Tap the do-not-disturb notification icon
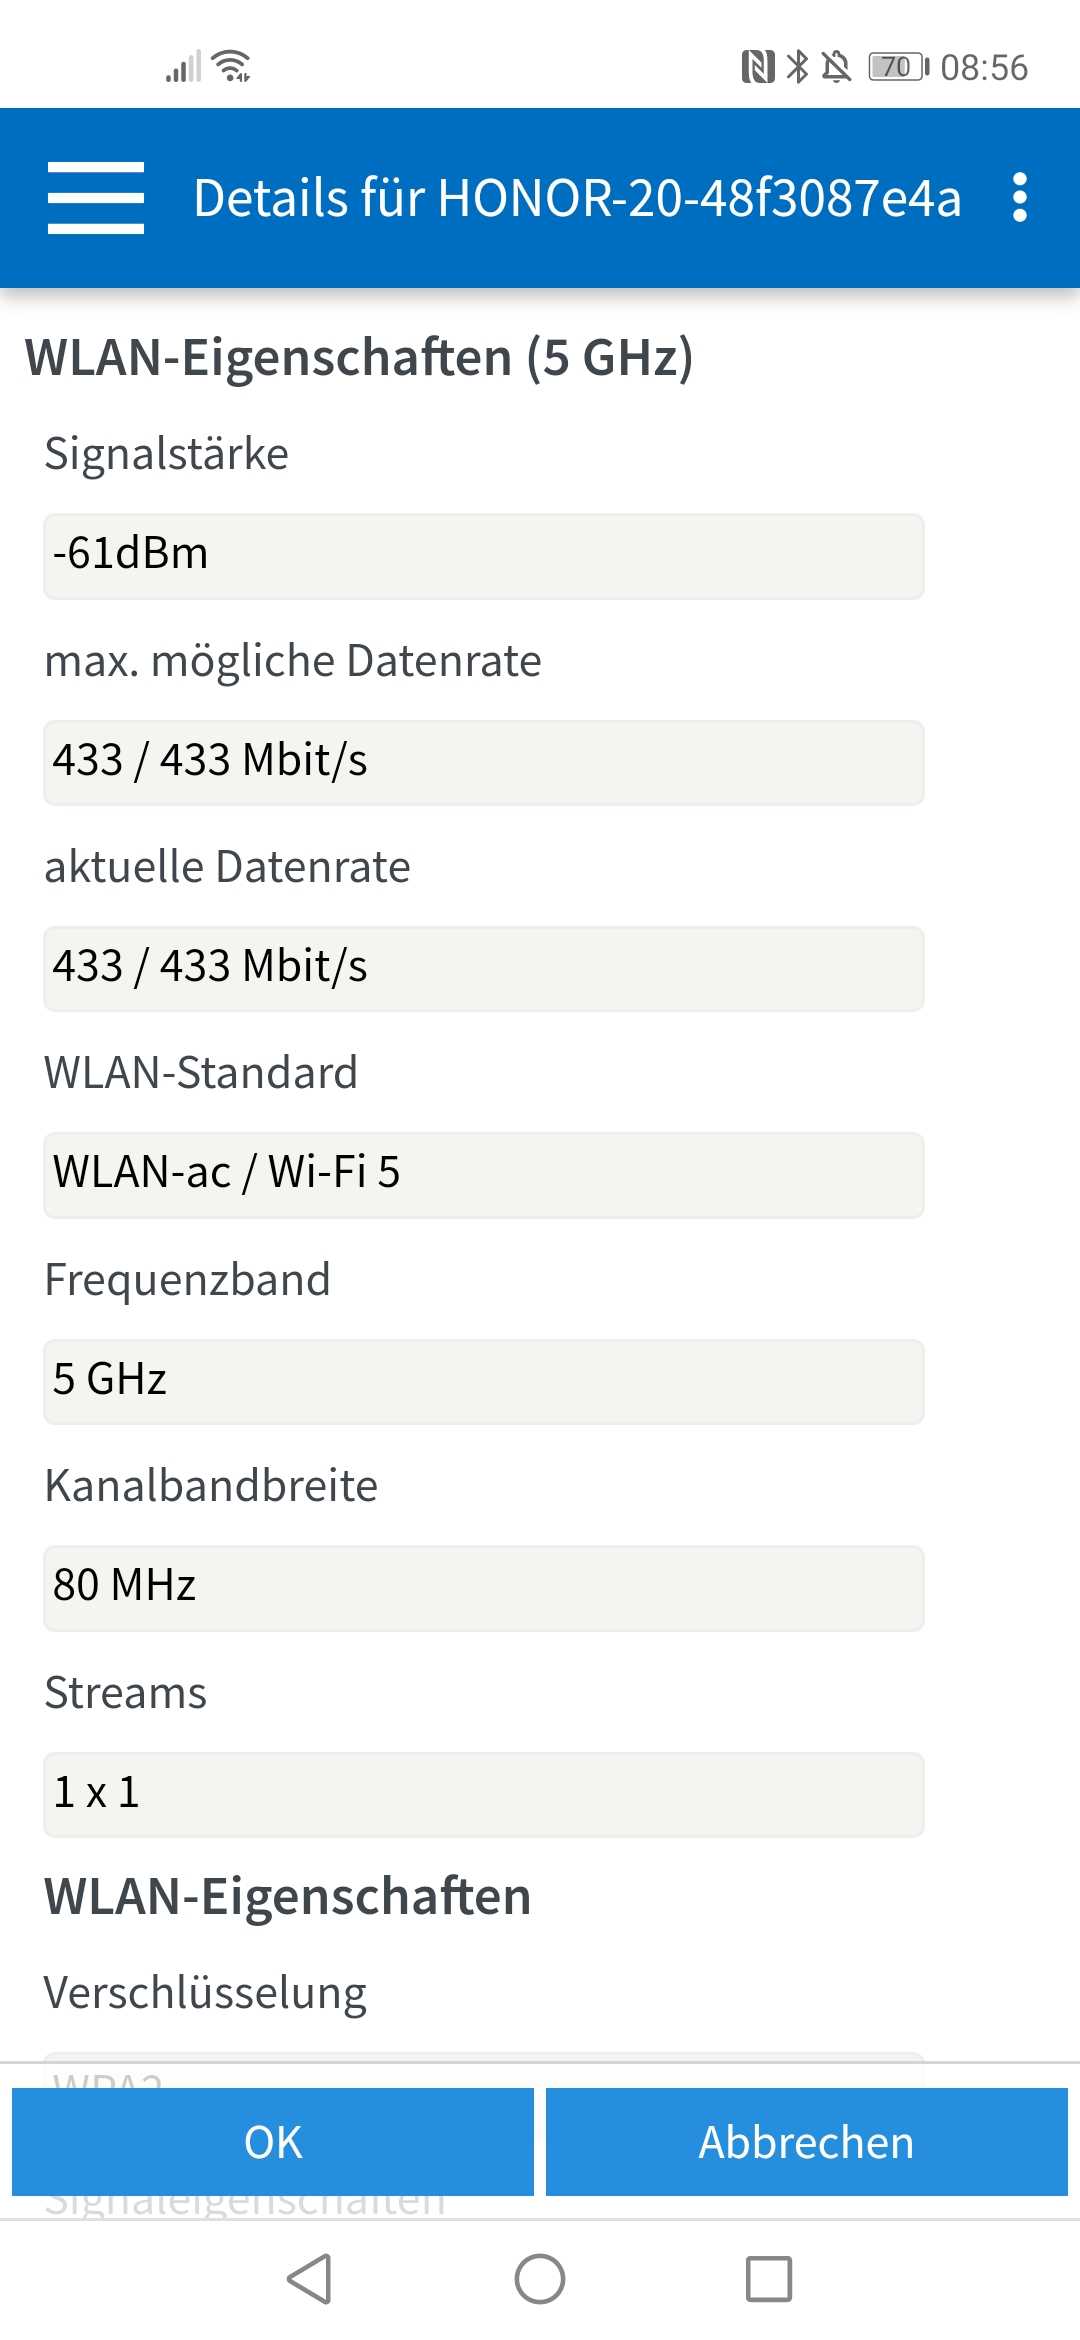This screenshot has height=2340, width=1080. [x=840, y=66]
